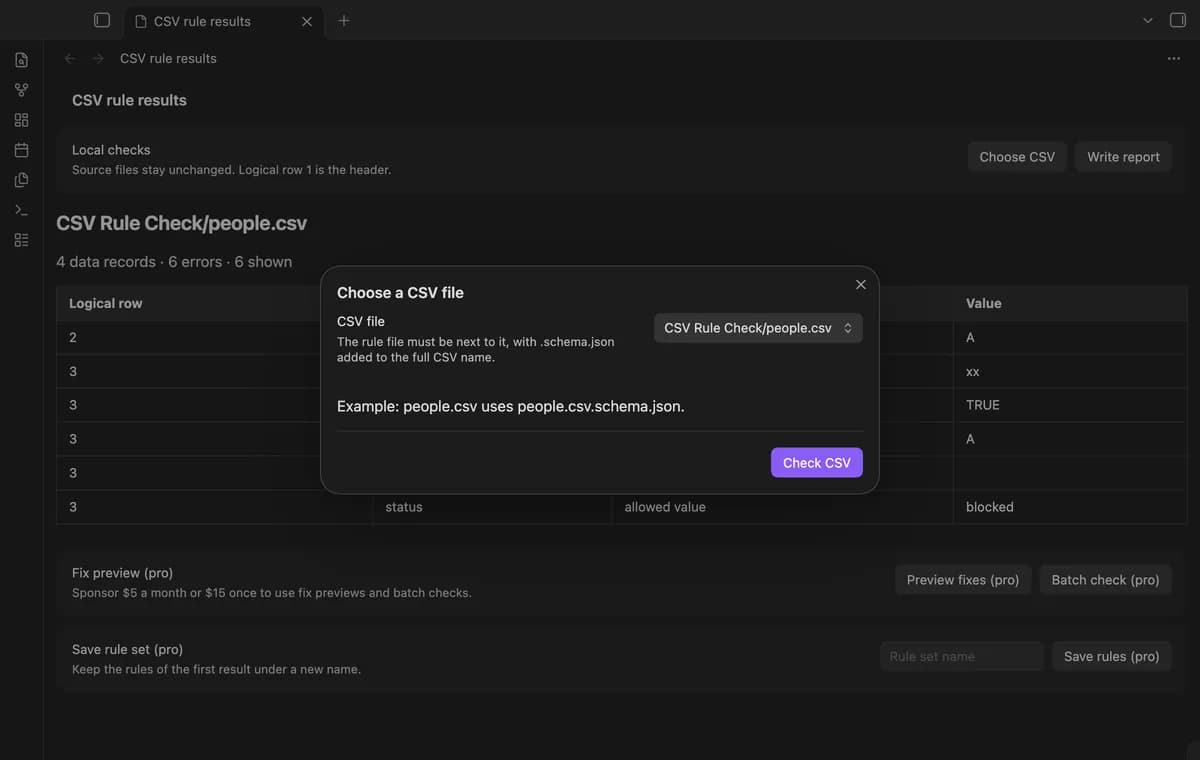Screen dimensions: 1200x760
Task: Click 'Keep the rules of the first result' text
Action: [216, 669]
